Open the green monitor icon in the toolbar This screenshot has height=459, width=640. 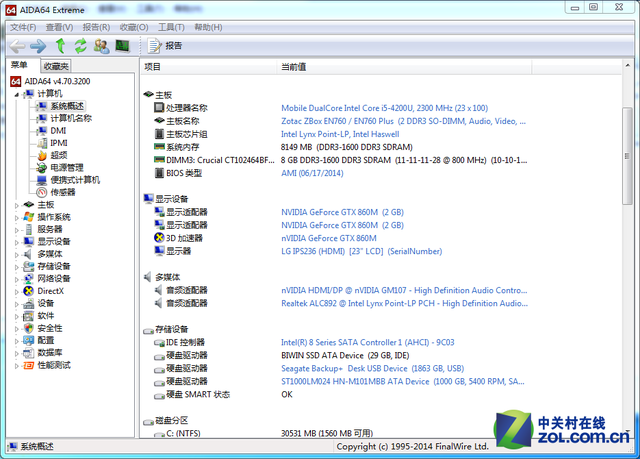pos(122,46)
